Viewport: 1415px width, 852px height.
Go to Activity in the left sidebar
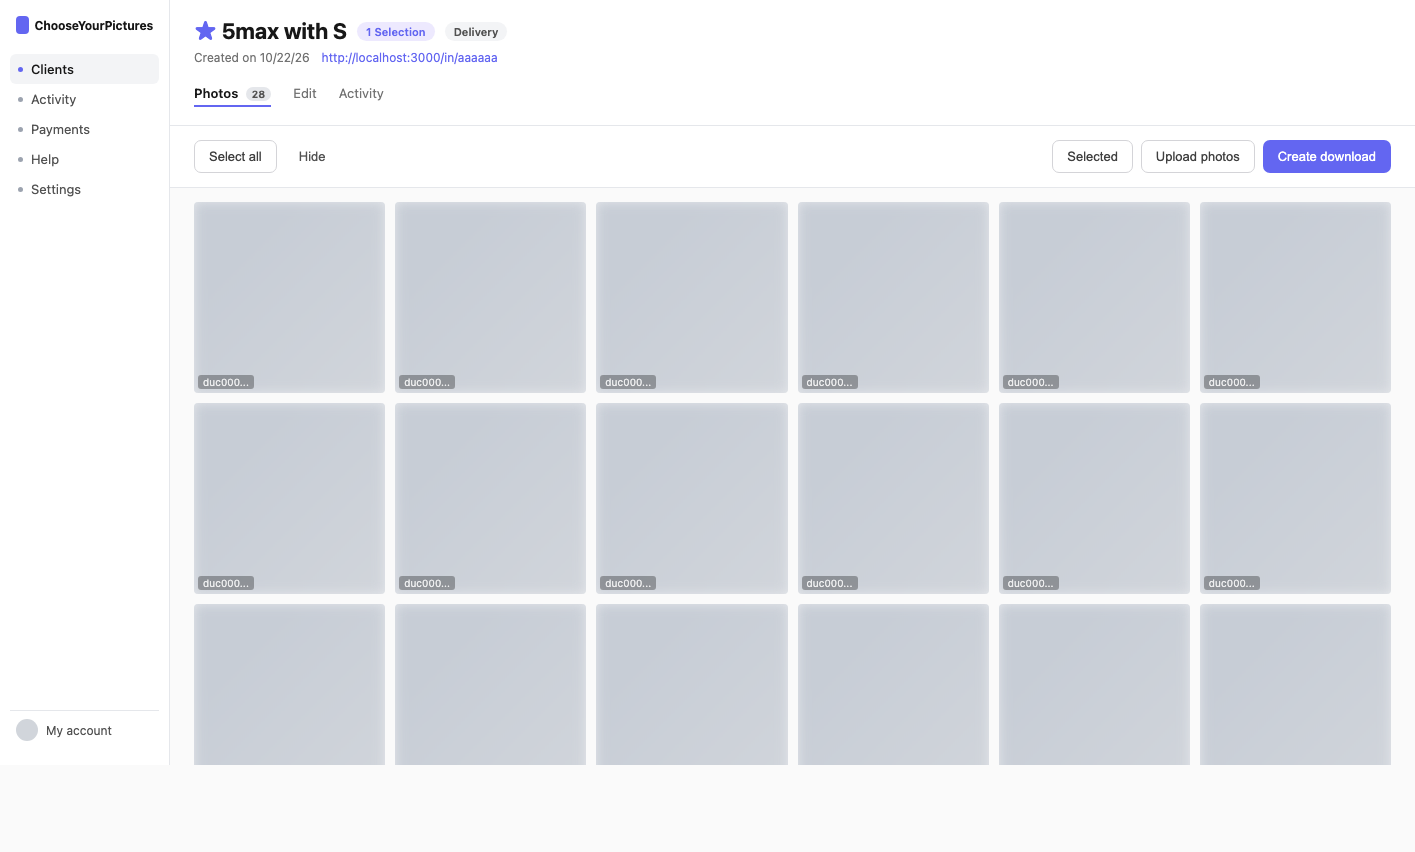coord(84,99)
